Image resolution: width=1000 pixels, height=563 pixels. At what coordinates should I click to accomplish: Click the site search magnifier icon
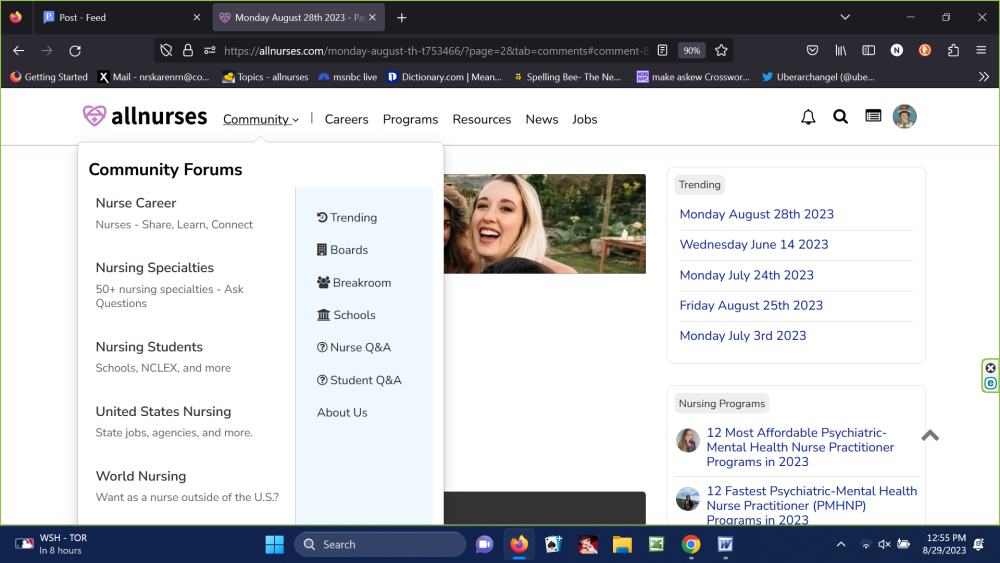[840, 117]
